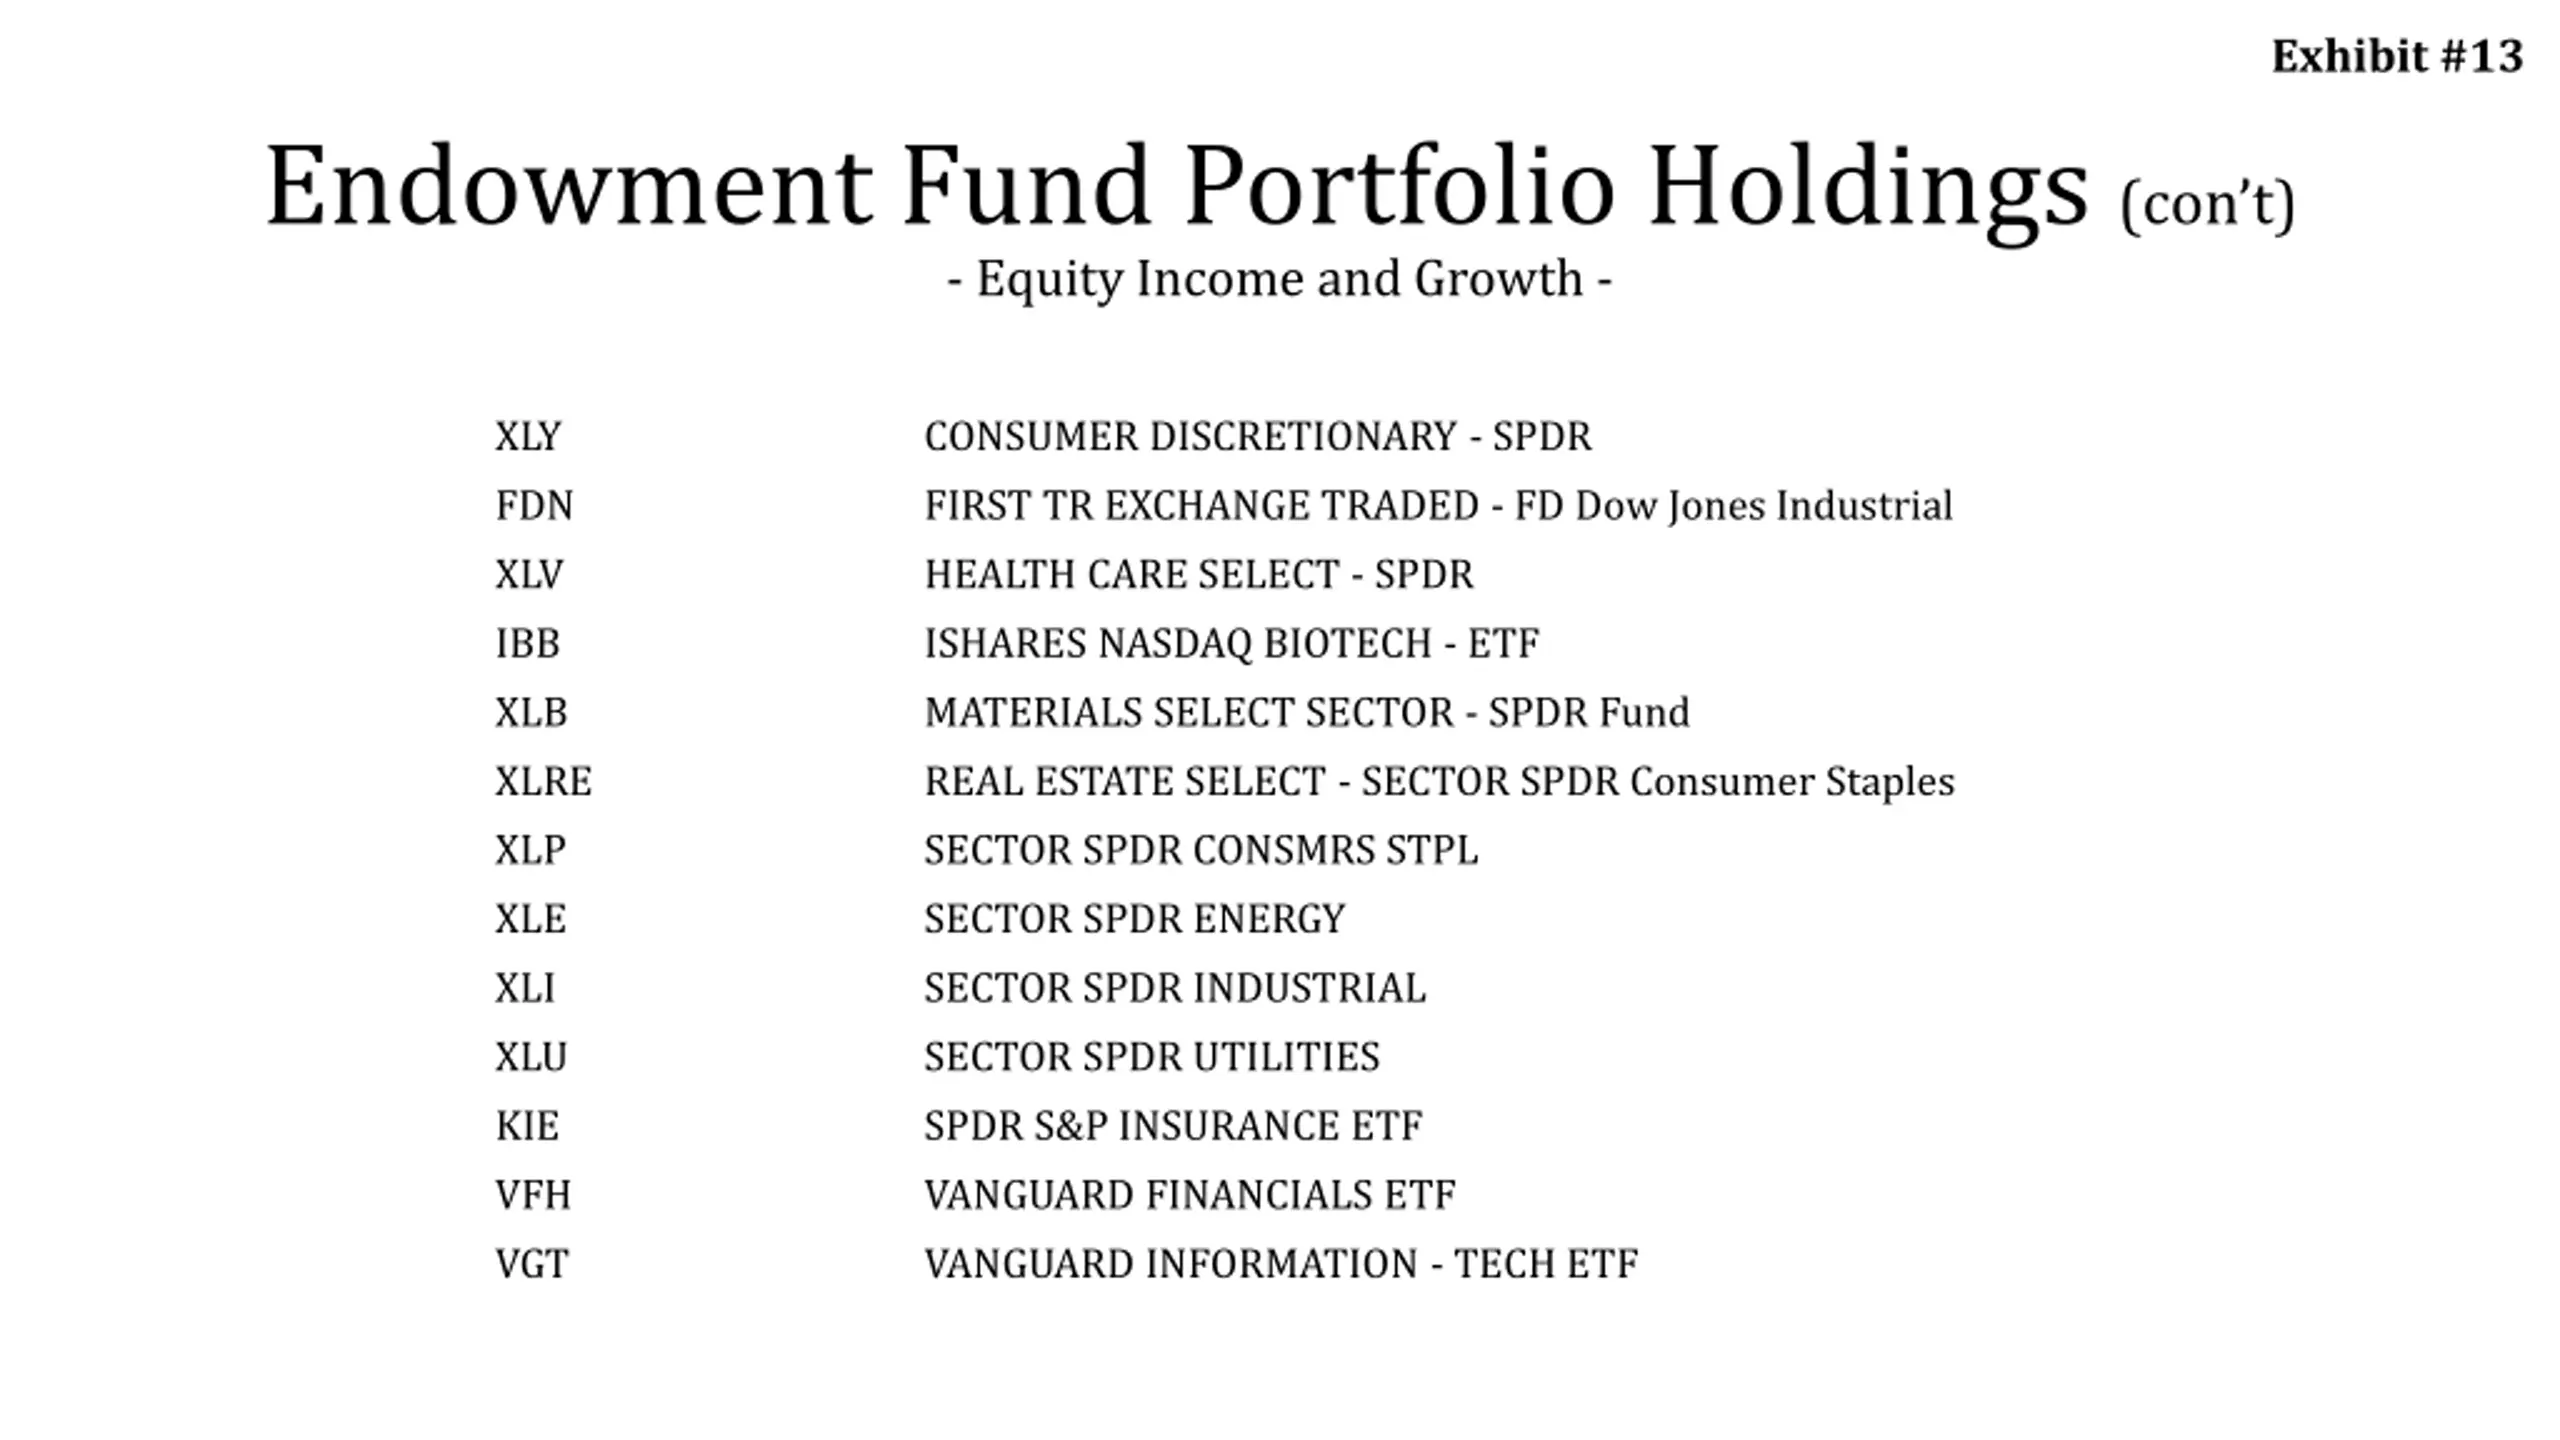The height and width of the screenshot is (1440, 2560).
Task: Click HEALTH CARE SELECT - SPDR text
Action: click(x=1199, y=574)
